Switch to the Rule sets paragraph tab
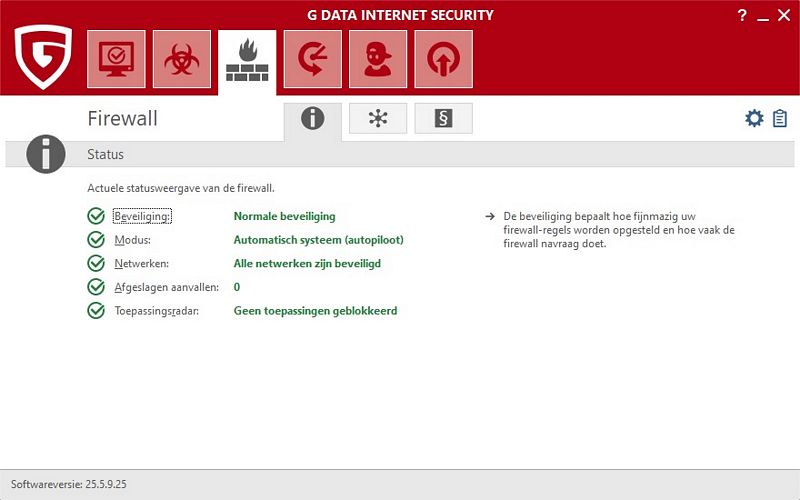This screenshot has height=500, width=800. tap(443, 118)
